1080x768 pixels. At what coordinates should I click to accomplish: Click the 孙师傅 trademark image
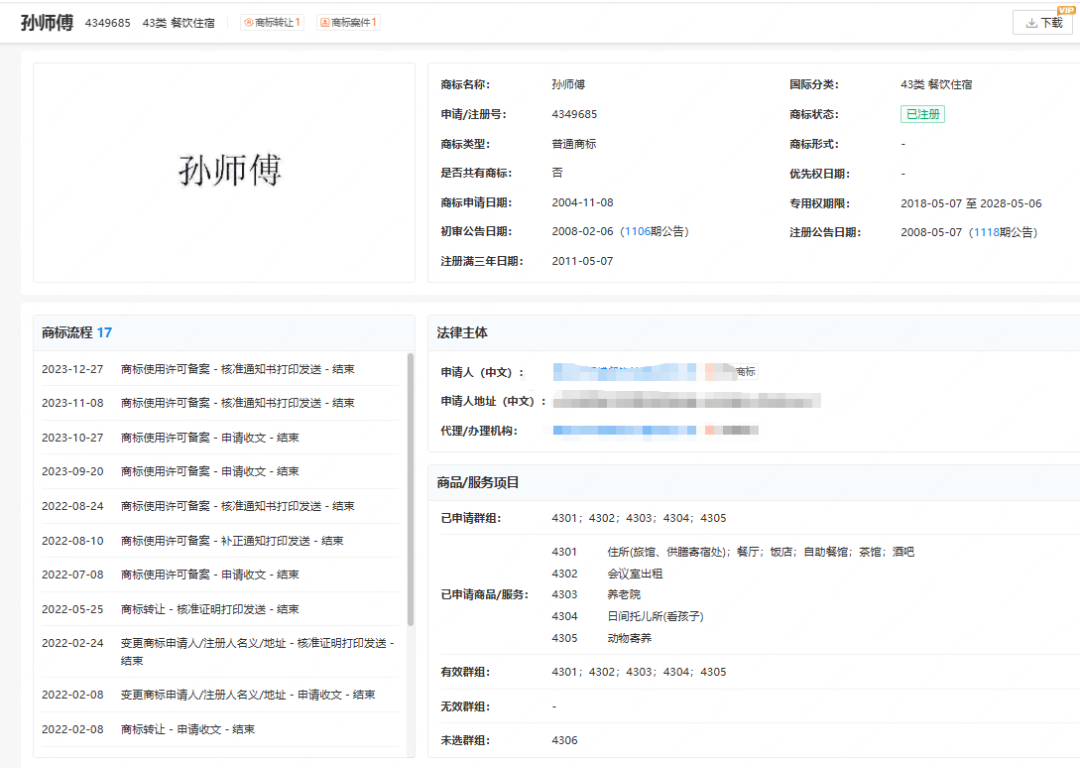tap(230, 170)
